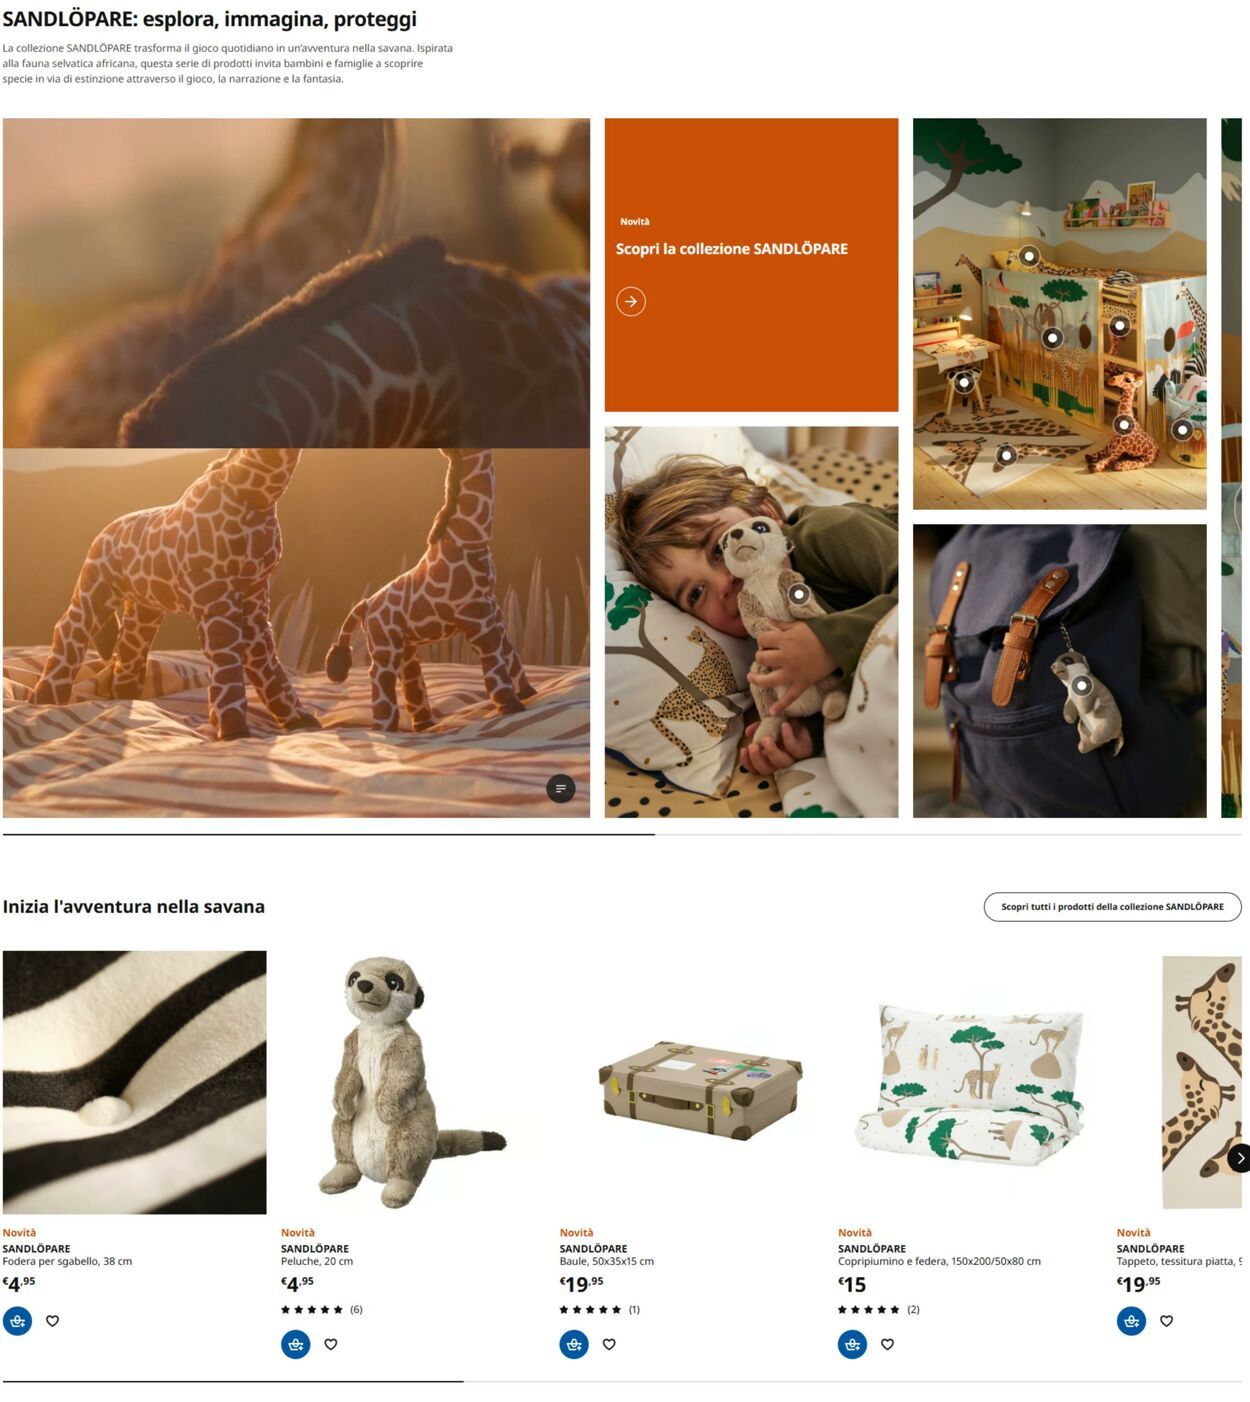The image size is (1250, 1402).
Task: Favorite the Fodera per sgabello with the heart
Action: 53,1321
